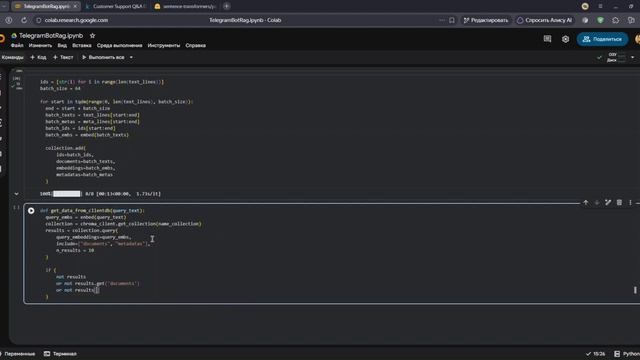Open browser extensions puzzle icon

click(x=616, y=20)
